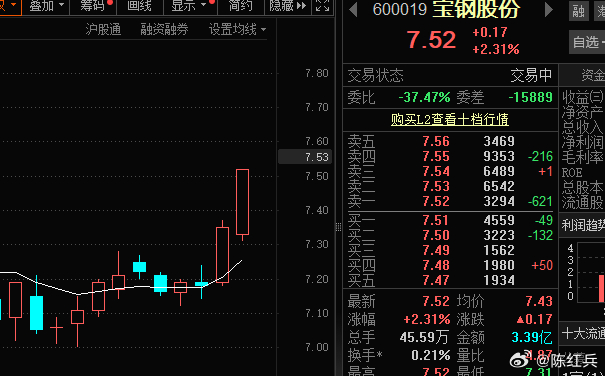Click the ROE label in finance panel
The width and height of the screenshot is (605, 376).
tap(572, 173)
